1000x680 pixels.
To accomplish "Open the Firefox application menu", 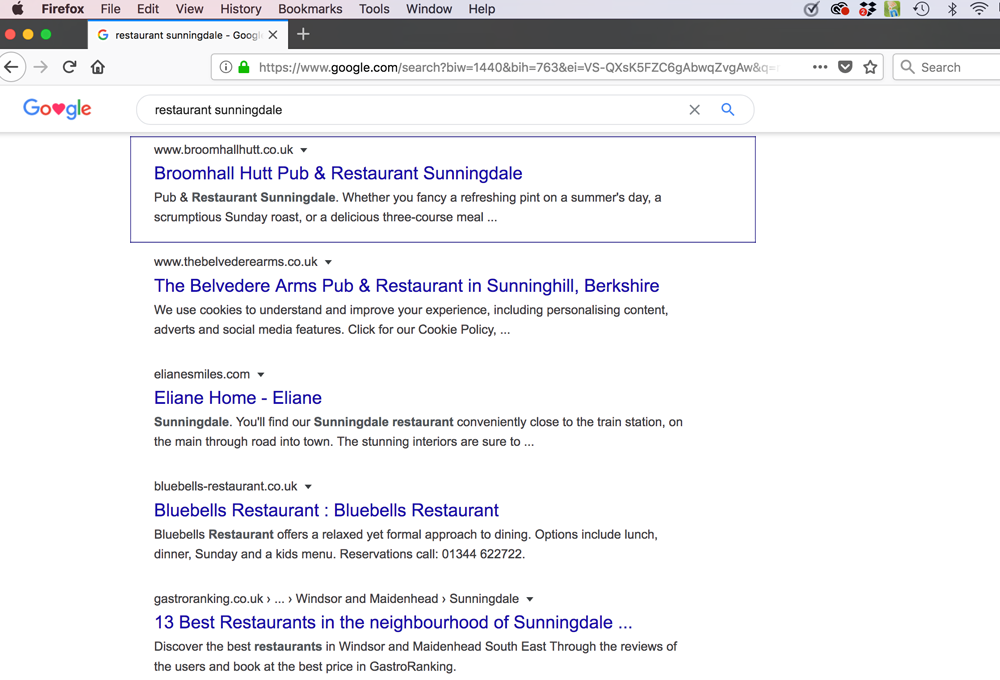I will (x=62, y=9).
